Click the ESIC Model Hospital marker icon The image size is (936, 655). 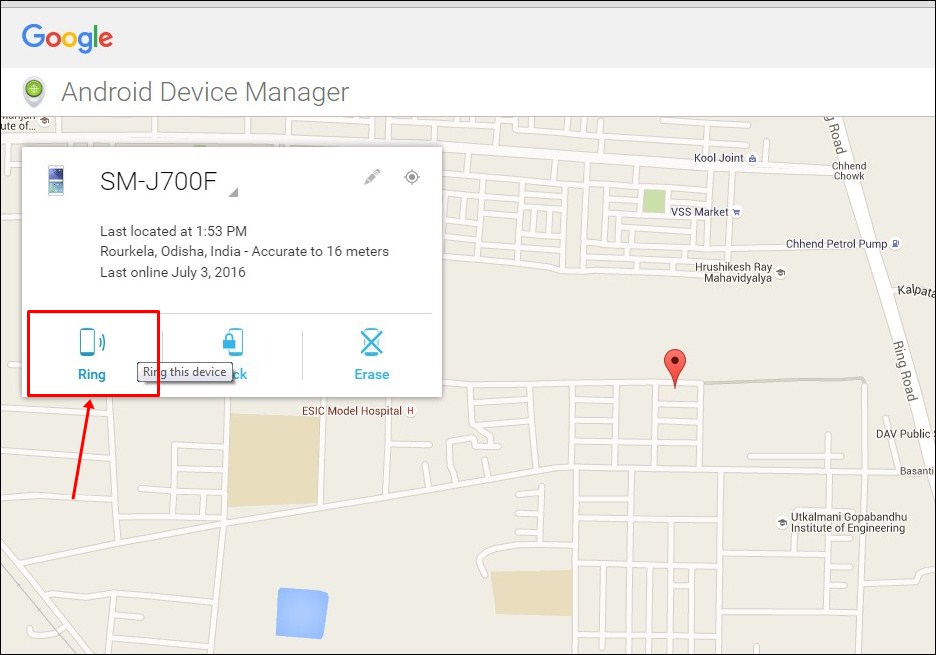pos(410,411)
